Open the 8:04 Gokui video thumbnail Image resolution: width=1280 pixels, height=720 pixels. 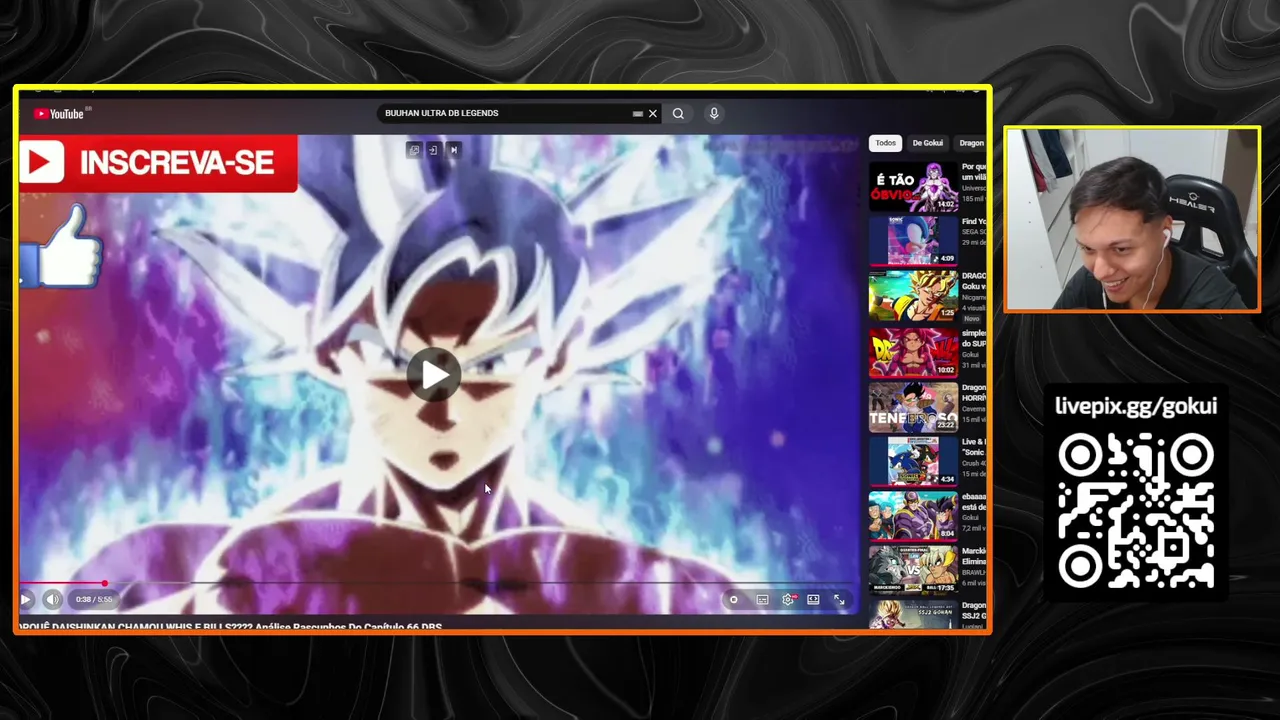point(913,515)
